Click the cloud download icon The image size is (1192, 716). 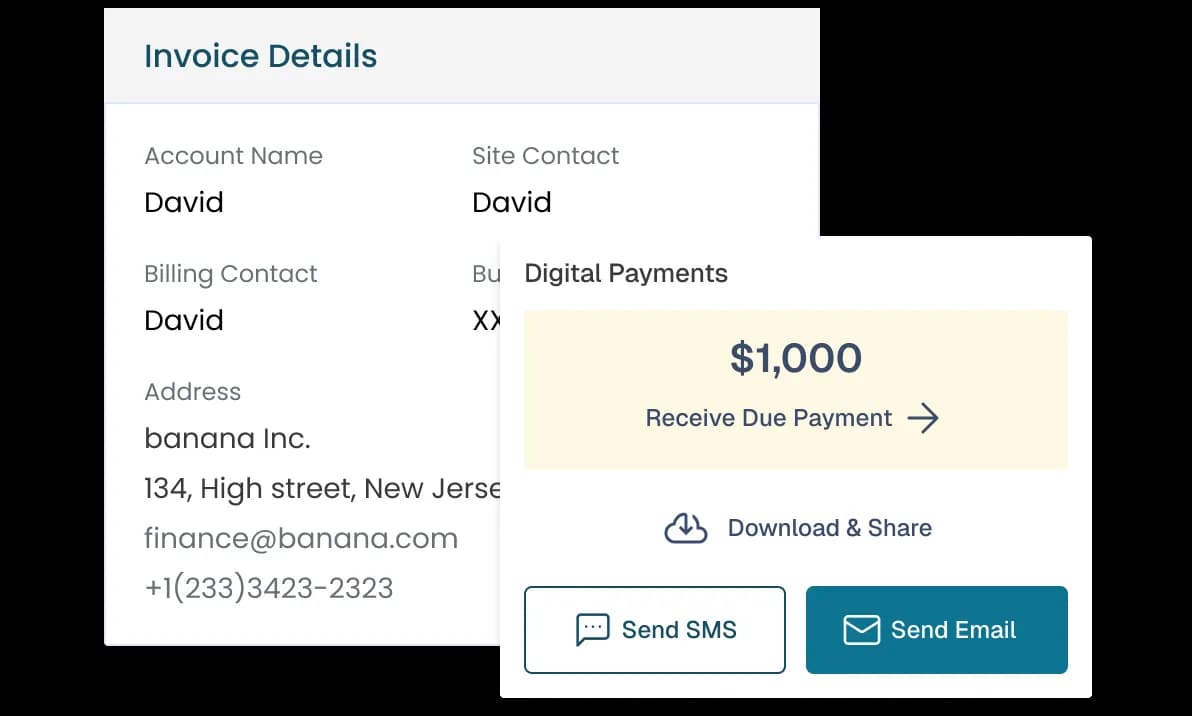click(686, 528)
